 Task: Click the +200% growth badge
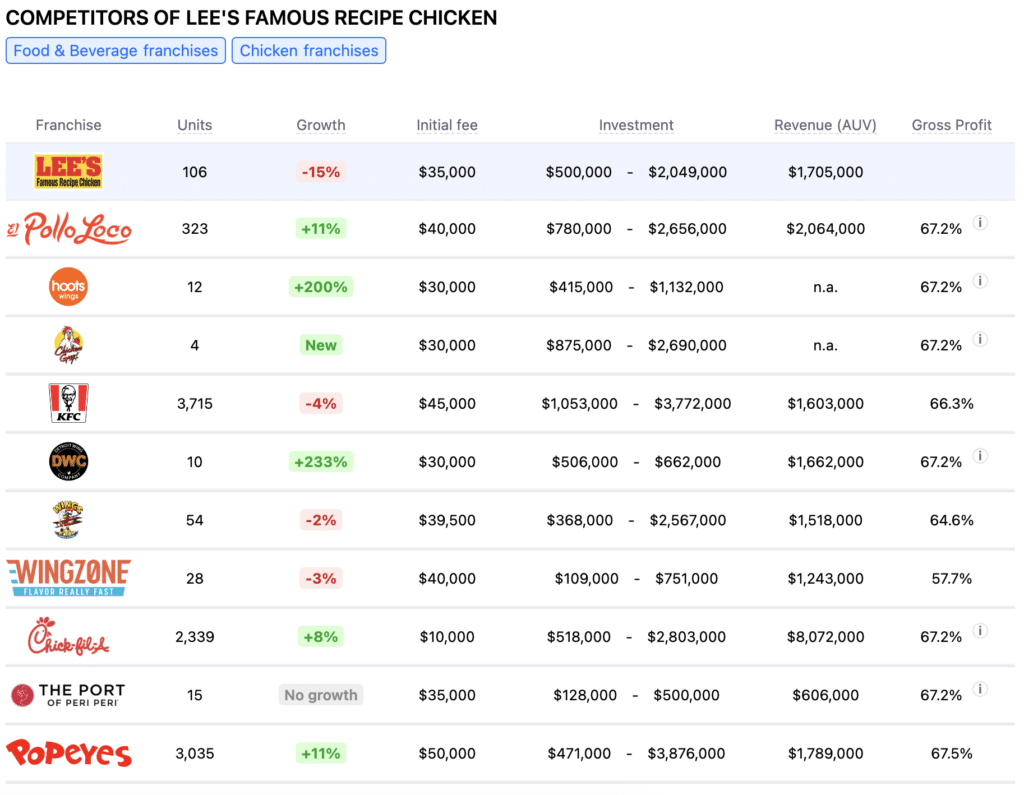321,287
